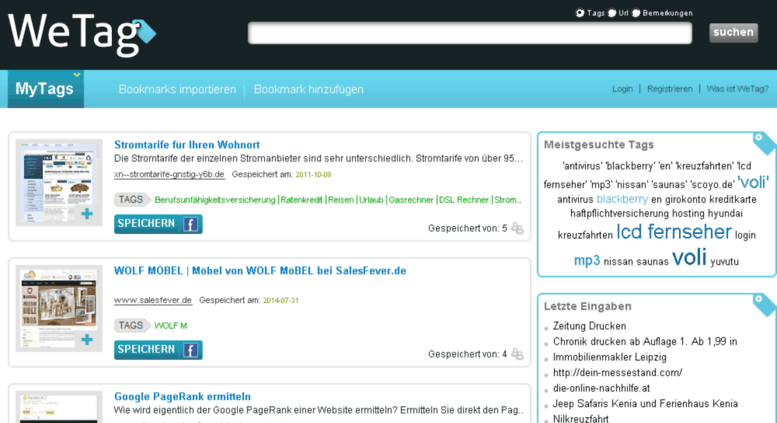The image size is (777, 423).
Task: Open Stromtarife für Ihren Wohnort title
Action: pyautogui.click(x=187, y=145)
